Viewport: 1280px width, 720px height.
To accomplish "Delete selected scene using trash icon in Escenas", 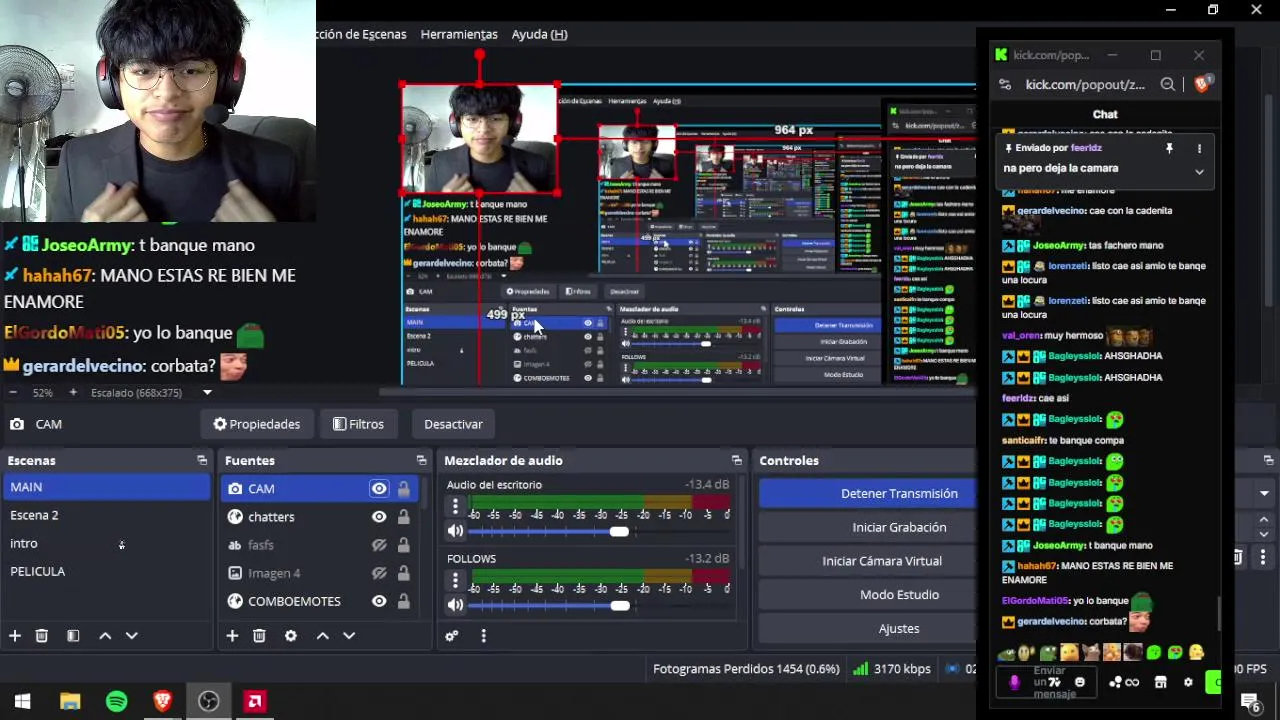I will [42, 636].
